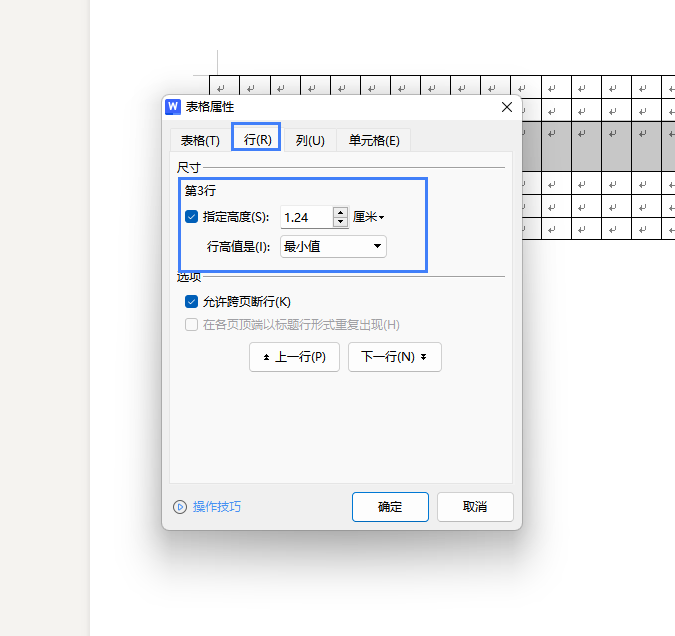
Task: Click the first cell of the document table
Action: click(224, 87)
